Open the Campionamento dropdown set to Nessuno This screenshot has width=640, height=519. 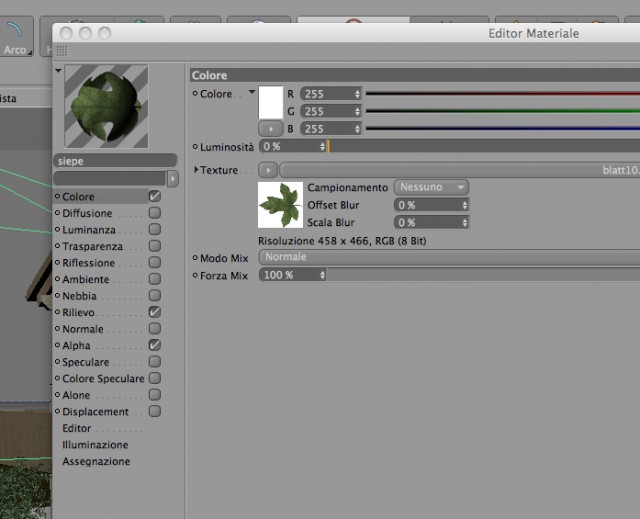(431, 187)
